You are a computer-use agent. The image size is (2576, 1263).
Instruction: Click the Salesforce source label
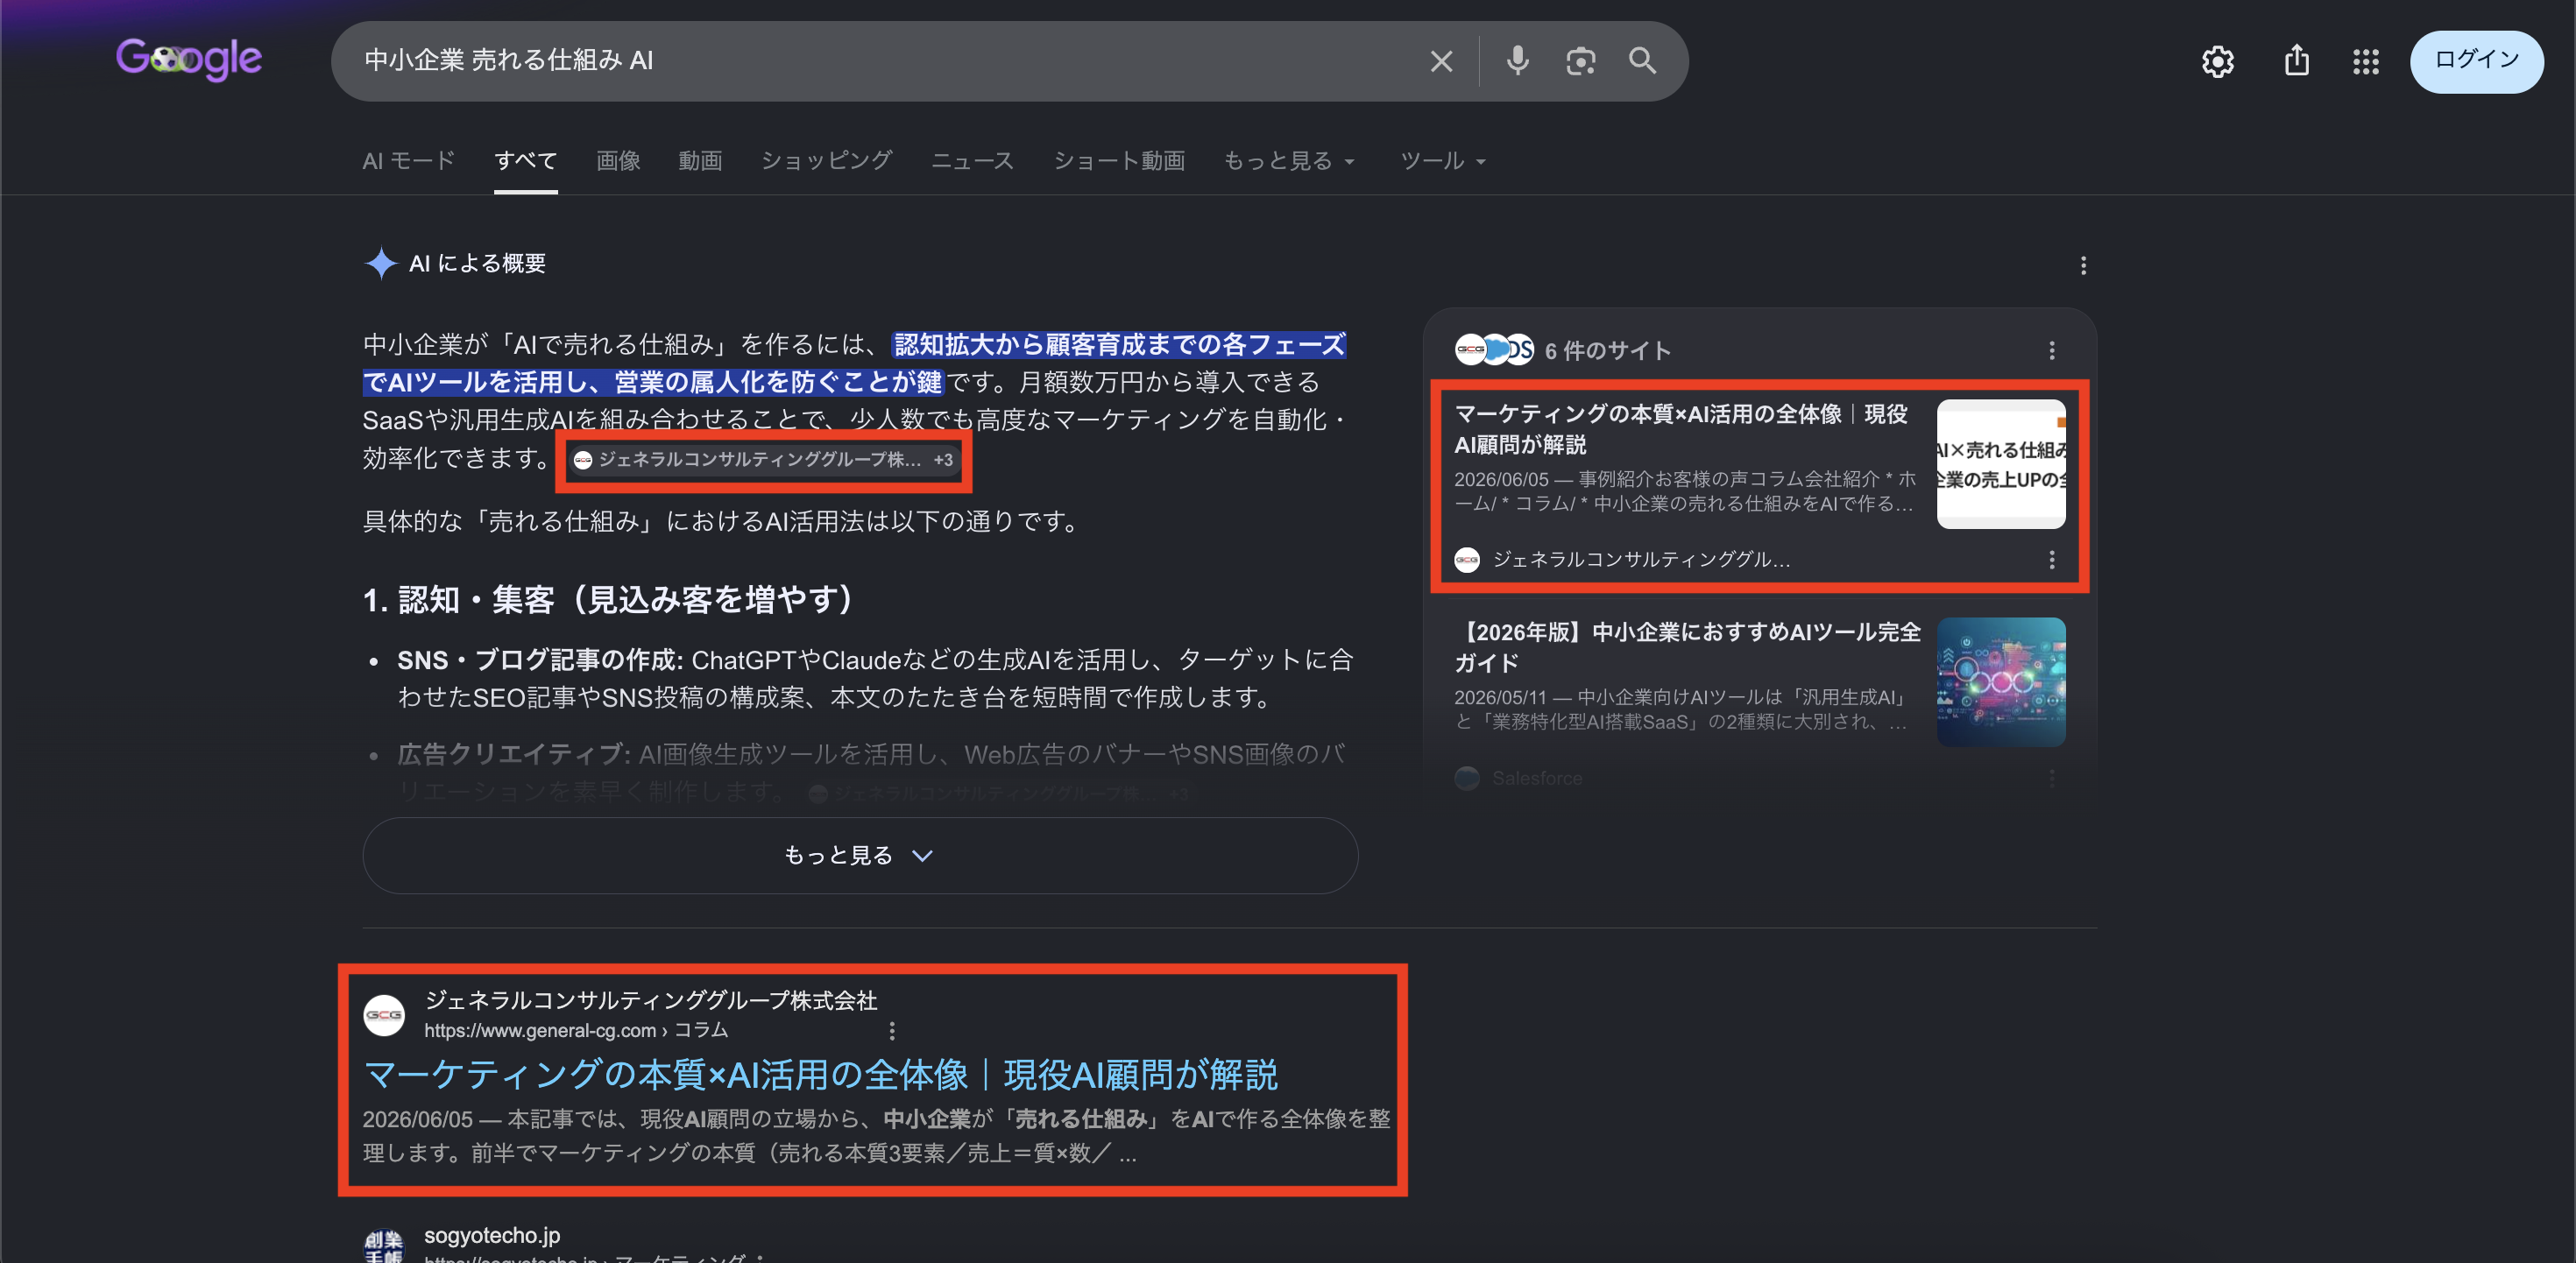1537,778
